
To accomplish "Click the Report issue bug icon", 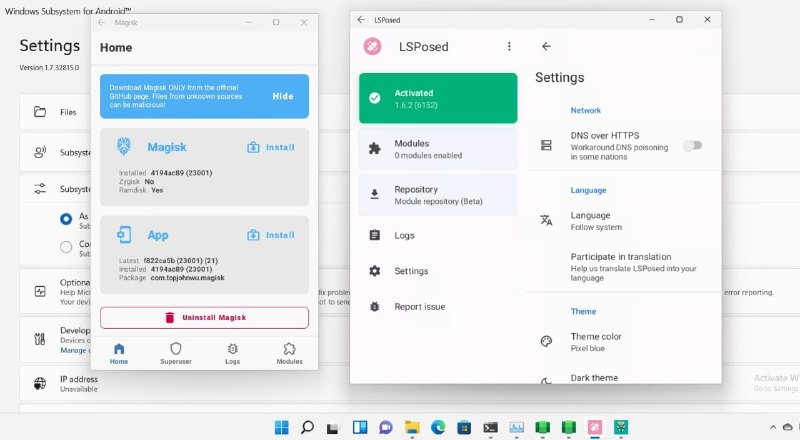I will 374,307.
